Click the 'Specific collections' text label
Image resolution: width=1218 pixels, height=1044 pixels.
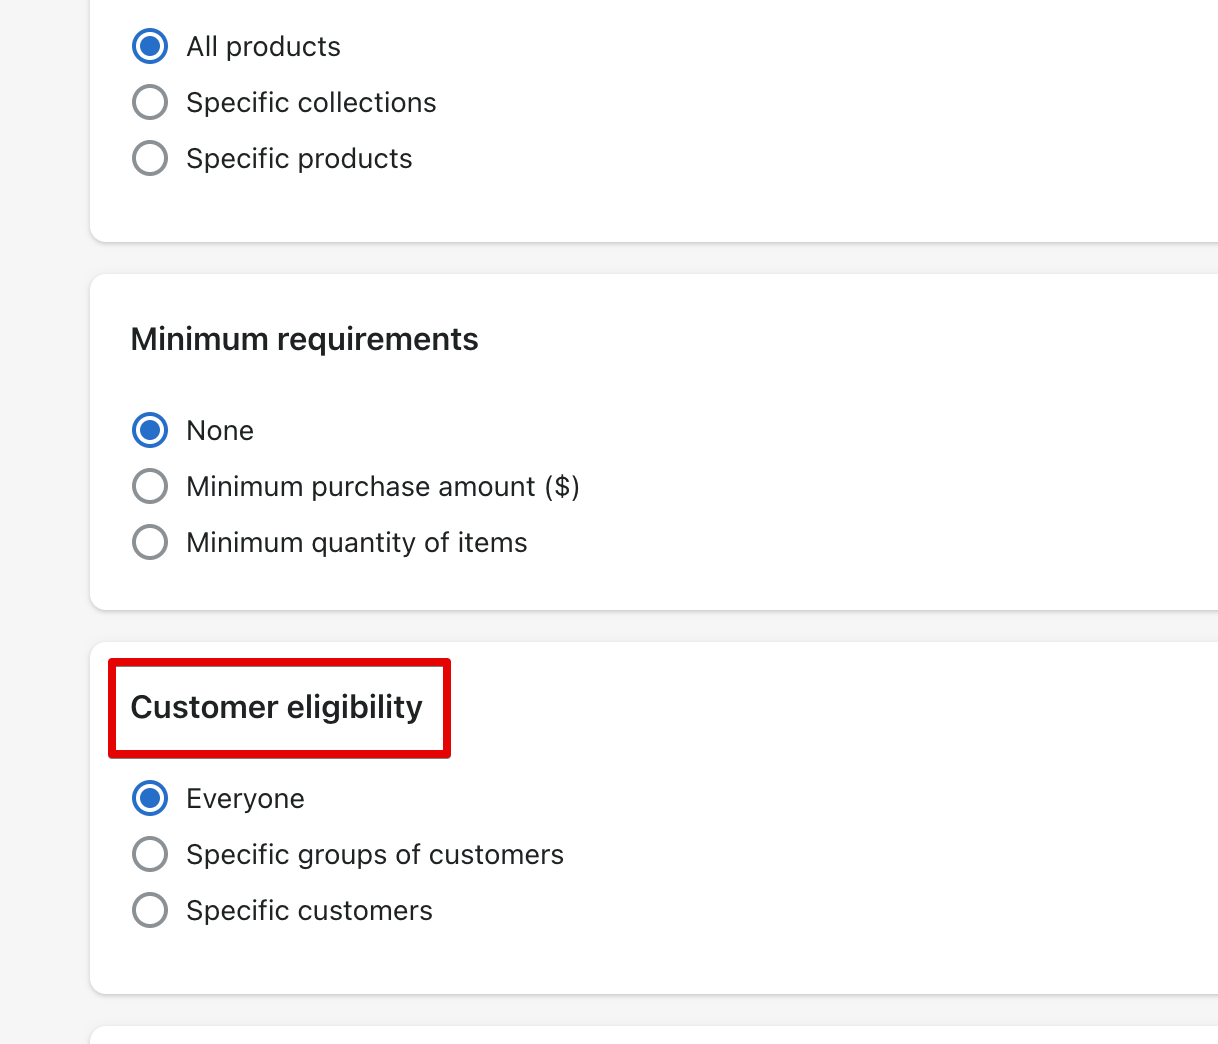coord(311,103)
